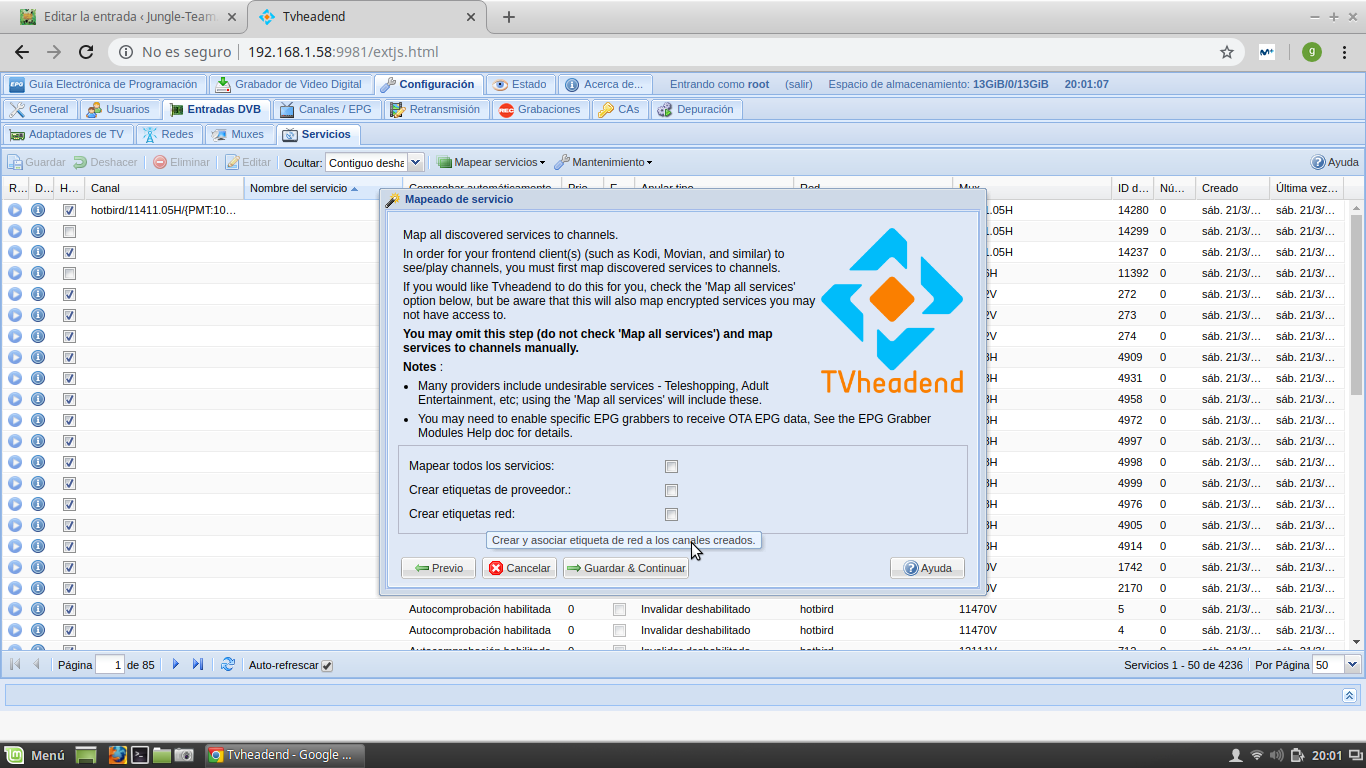Check 'Crear etiquetas de proveedor' option
The height and width of the screenshot is (768, 1366).
point(671,490)
